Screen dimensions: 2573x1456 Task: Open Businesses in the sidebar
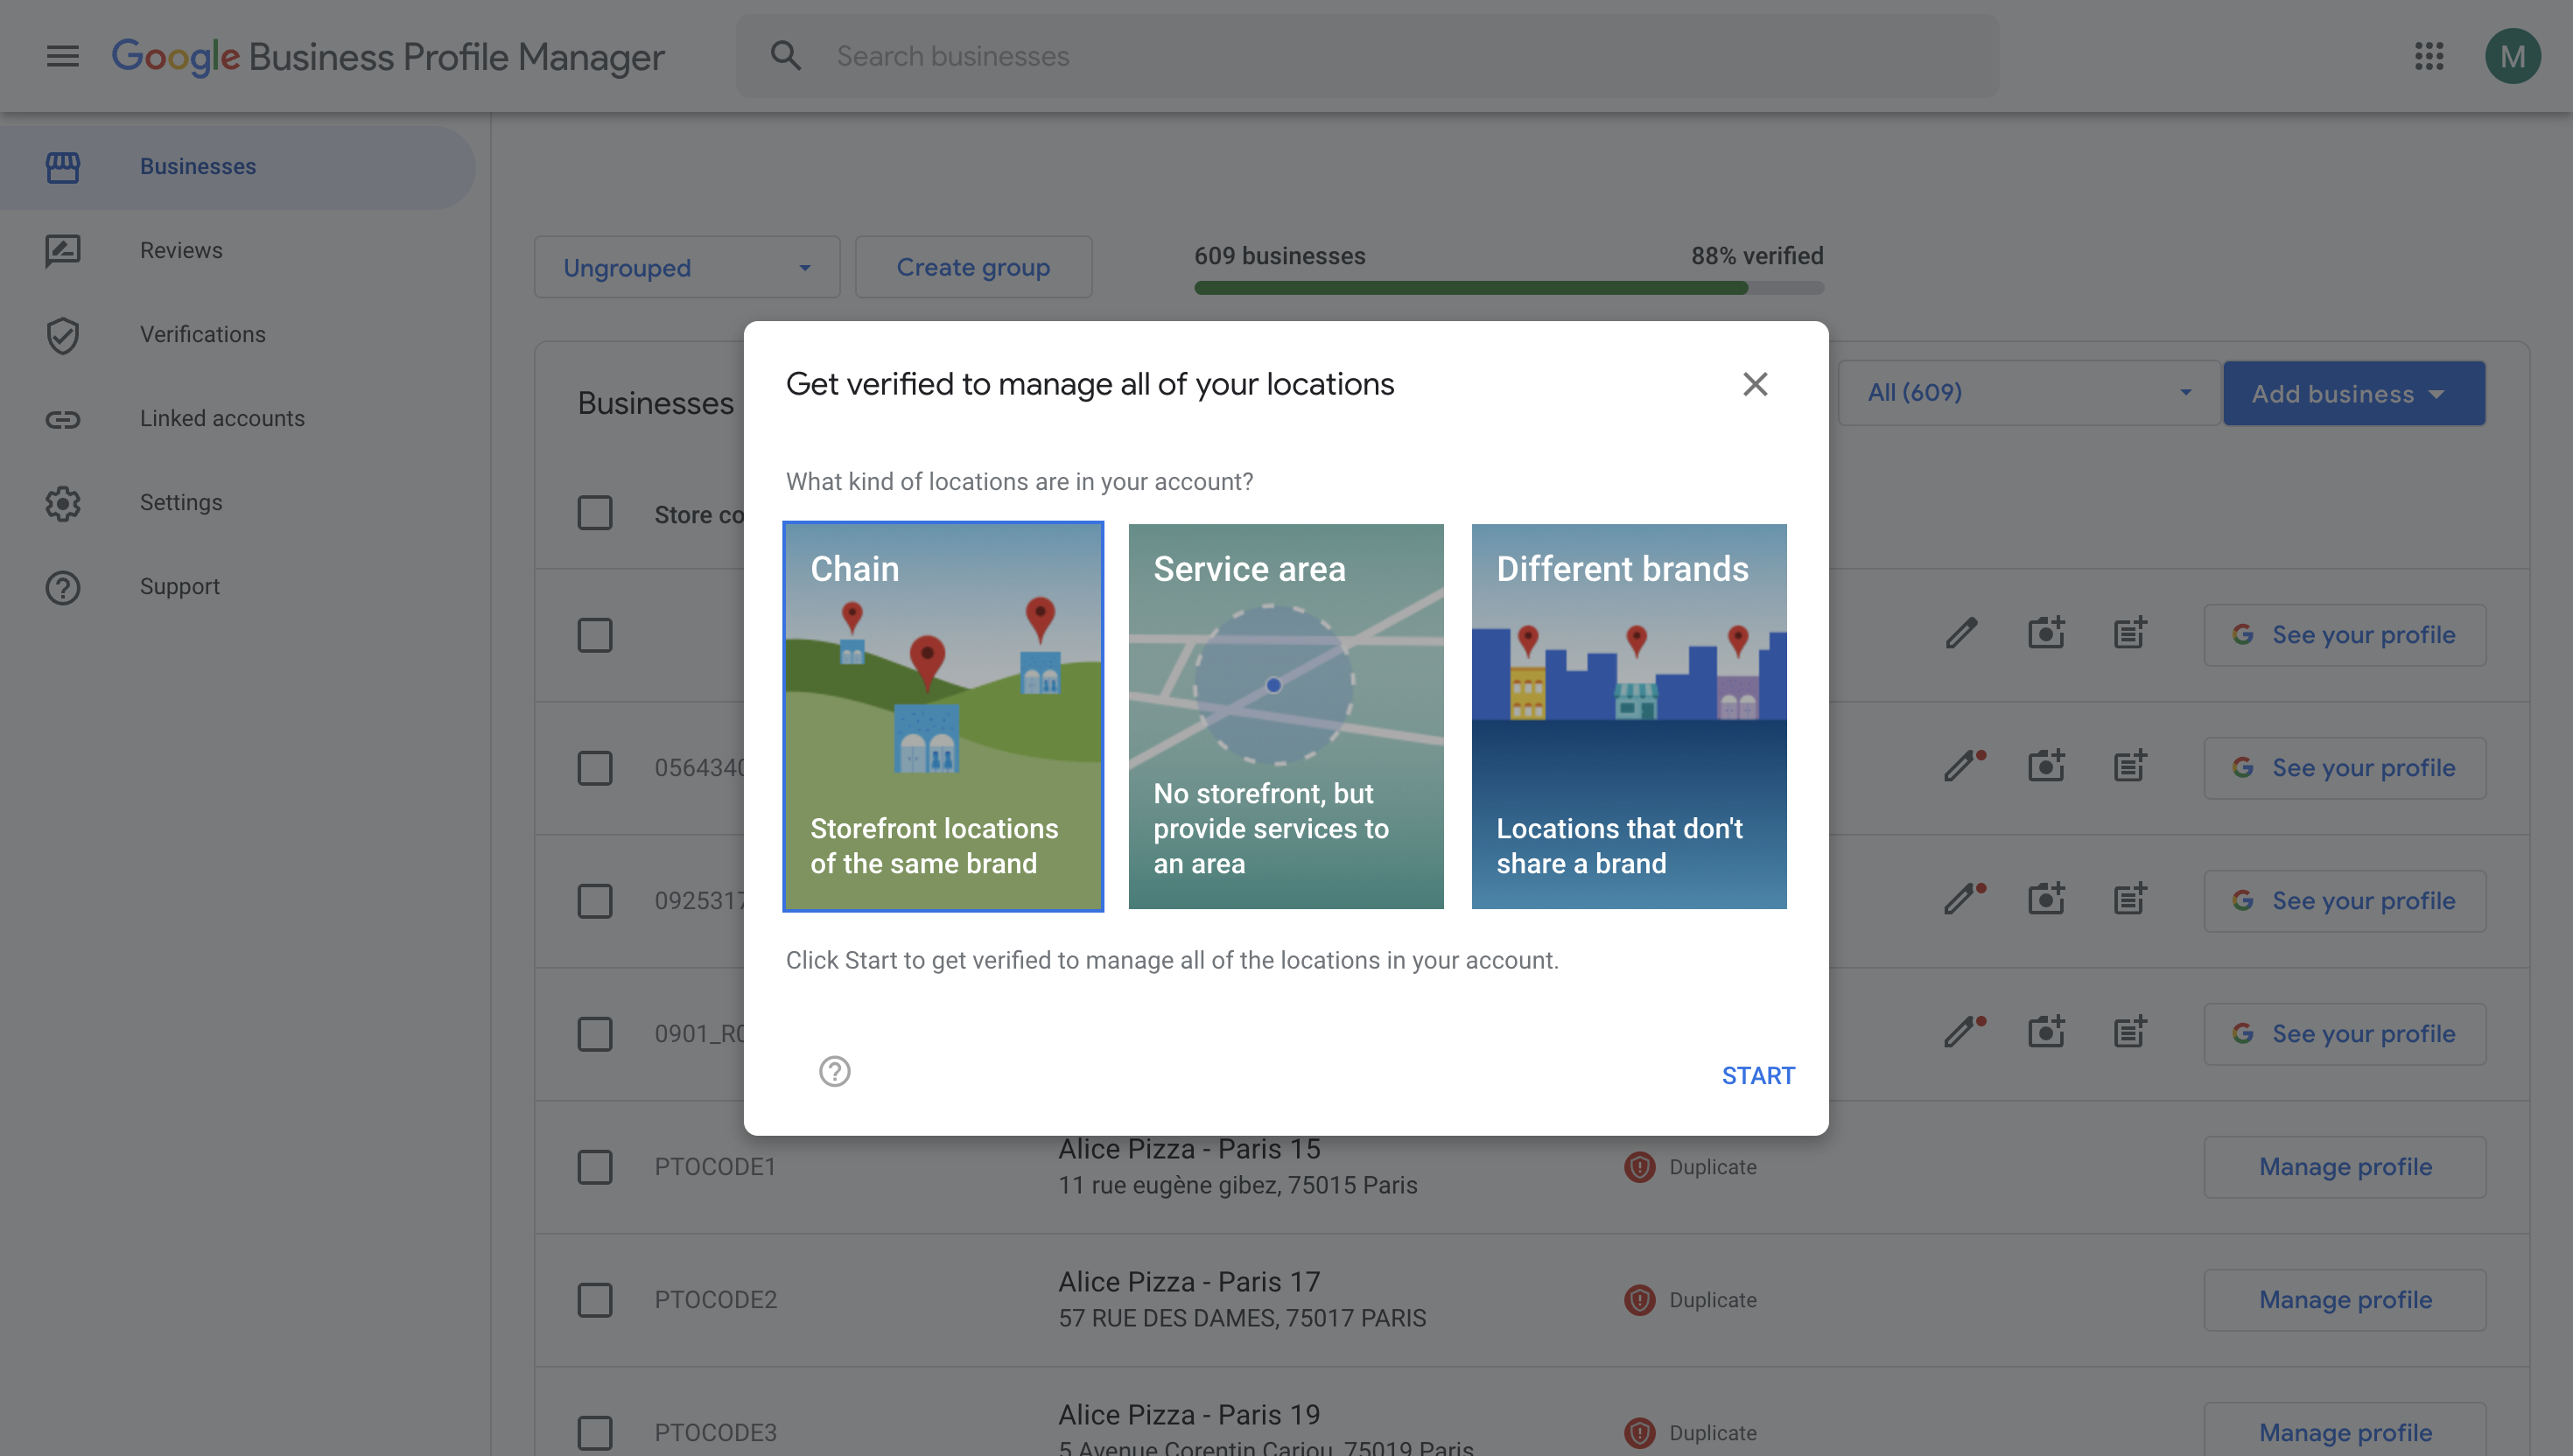(238, 167)
